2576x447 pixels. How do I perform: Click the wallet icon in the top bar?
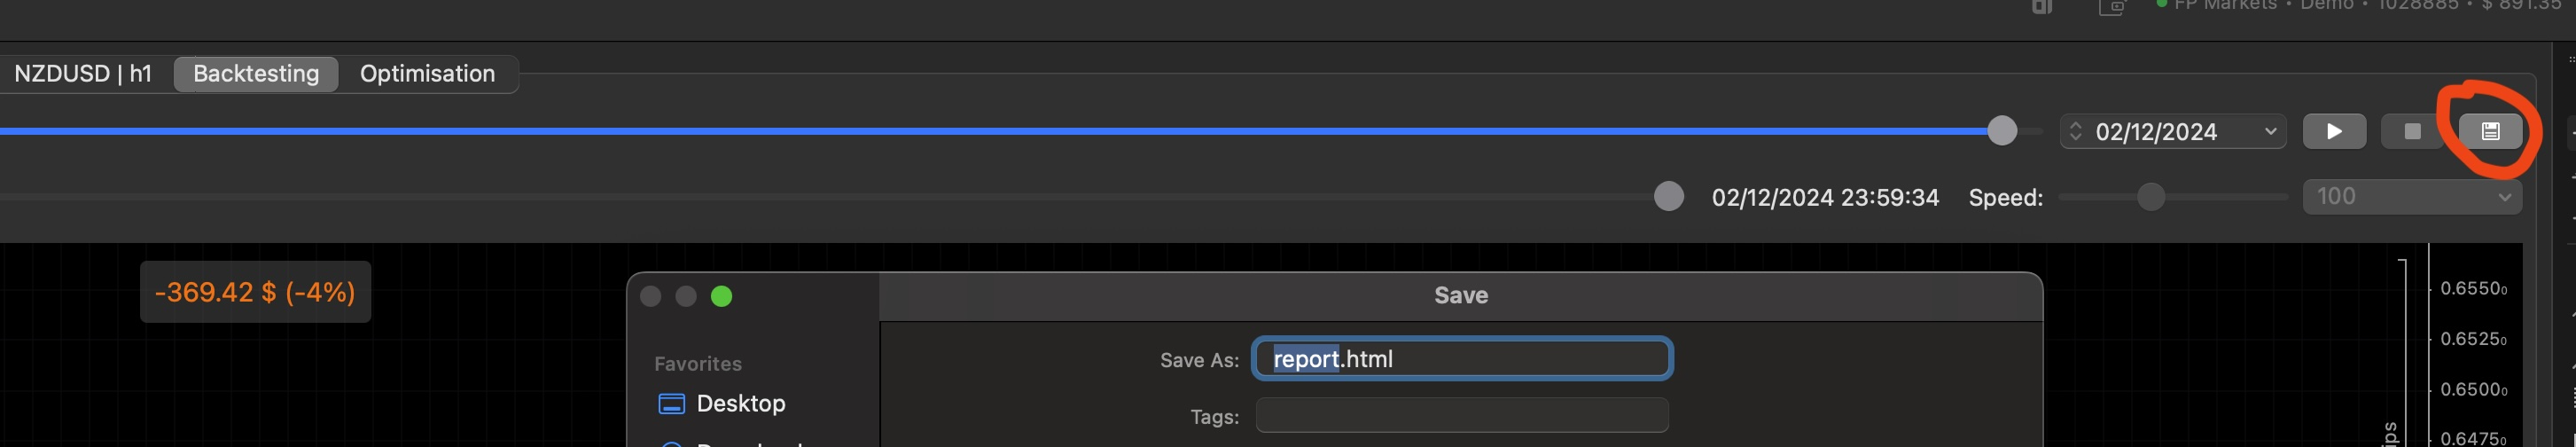point(2112,7)
